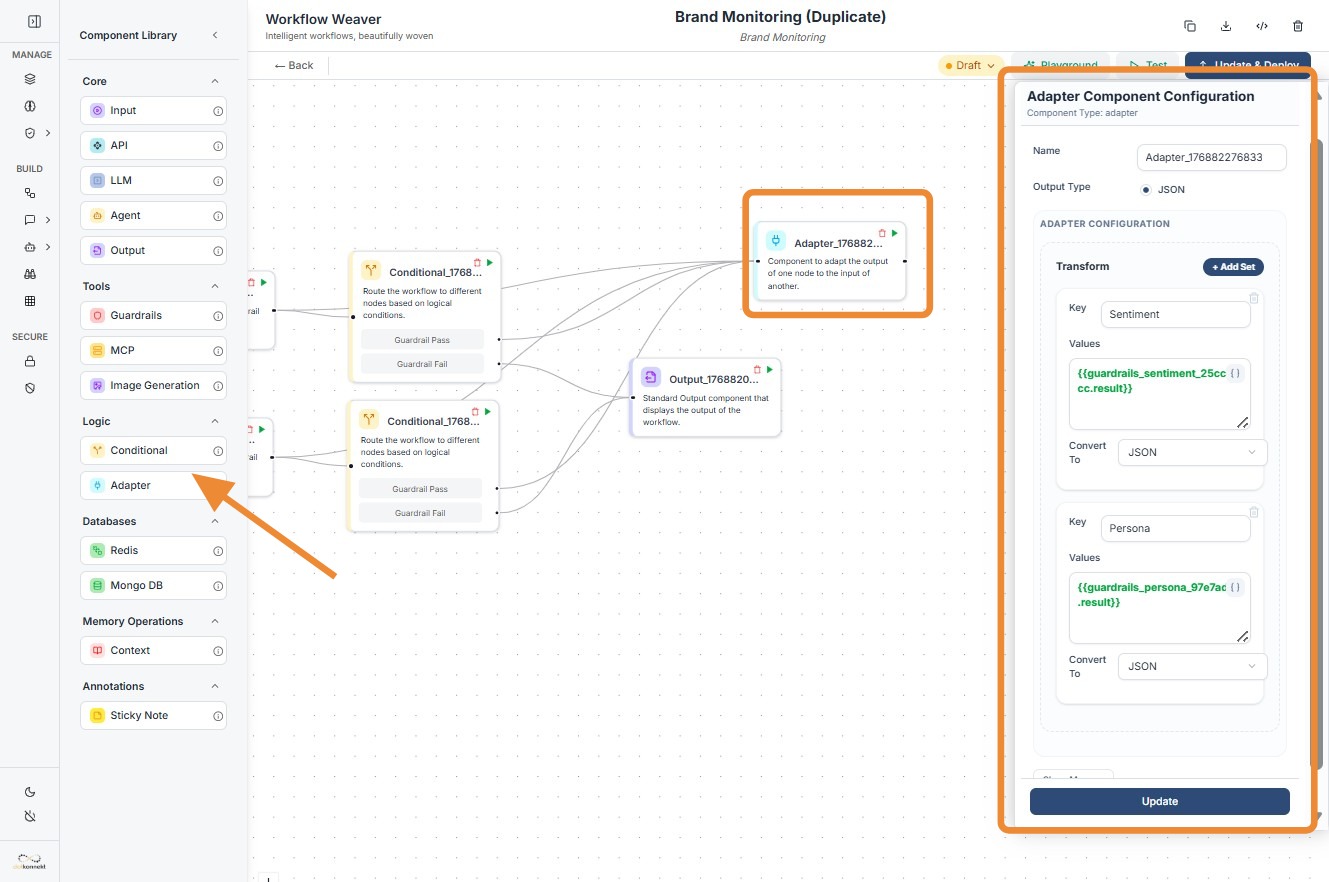
Task: Focus the adapter Name input field
Action: (x=1212, y=157)
